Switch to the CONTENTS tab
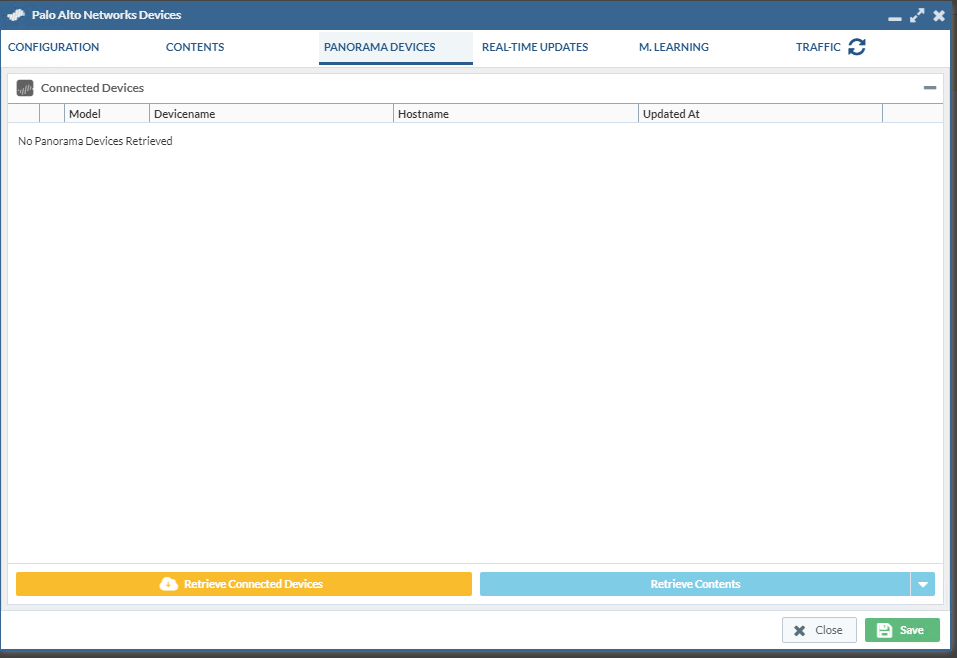Screen dimensions: 957x658 pos(195,47)
